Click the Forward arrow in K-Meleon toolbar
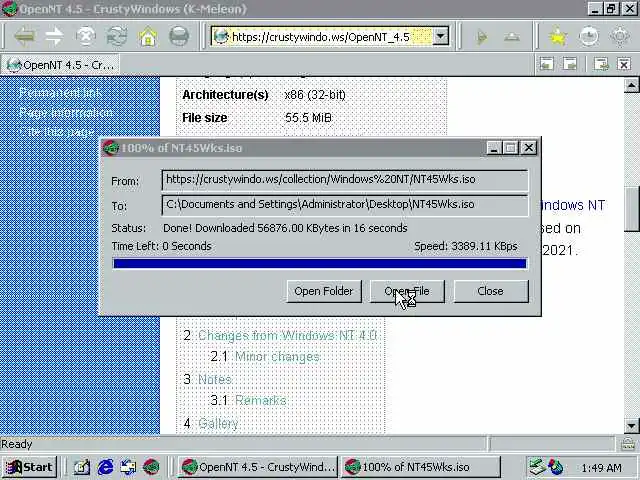 click(x=54, y=37)
